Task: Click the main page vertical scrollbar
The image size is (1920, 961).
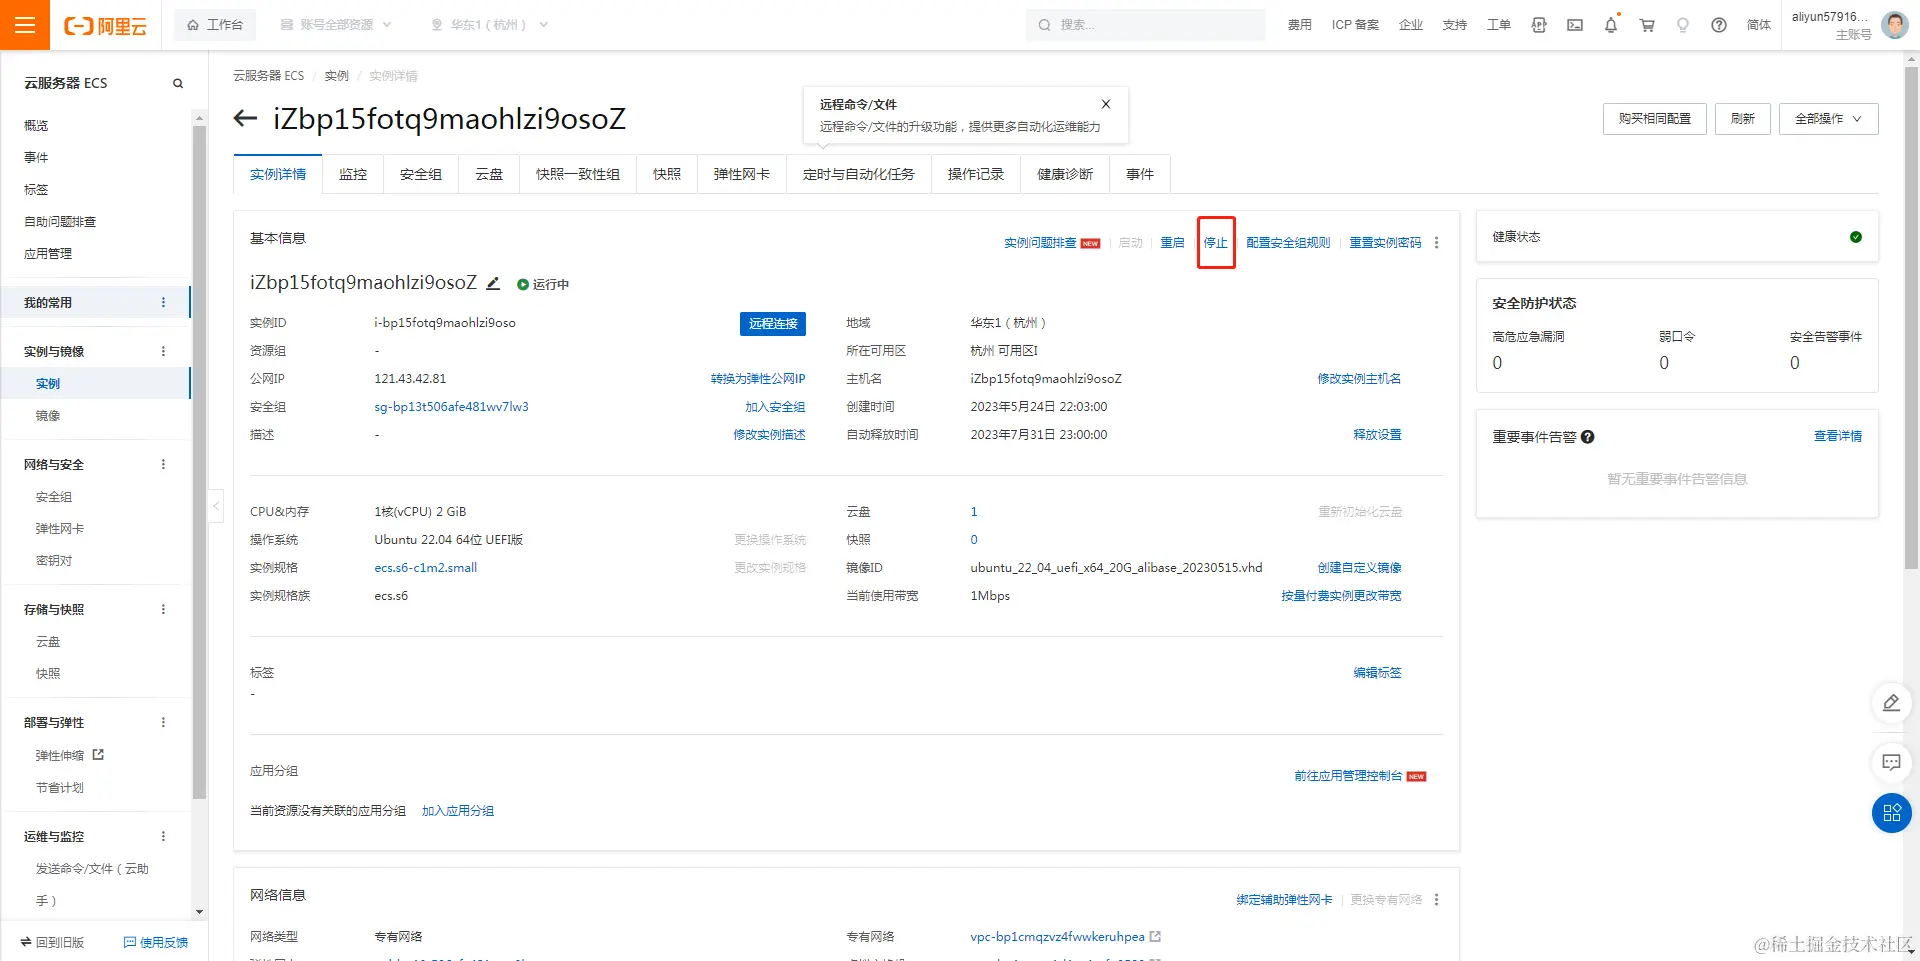Action: point(1912,320)
